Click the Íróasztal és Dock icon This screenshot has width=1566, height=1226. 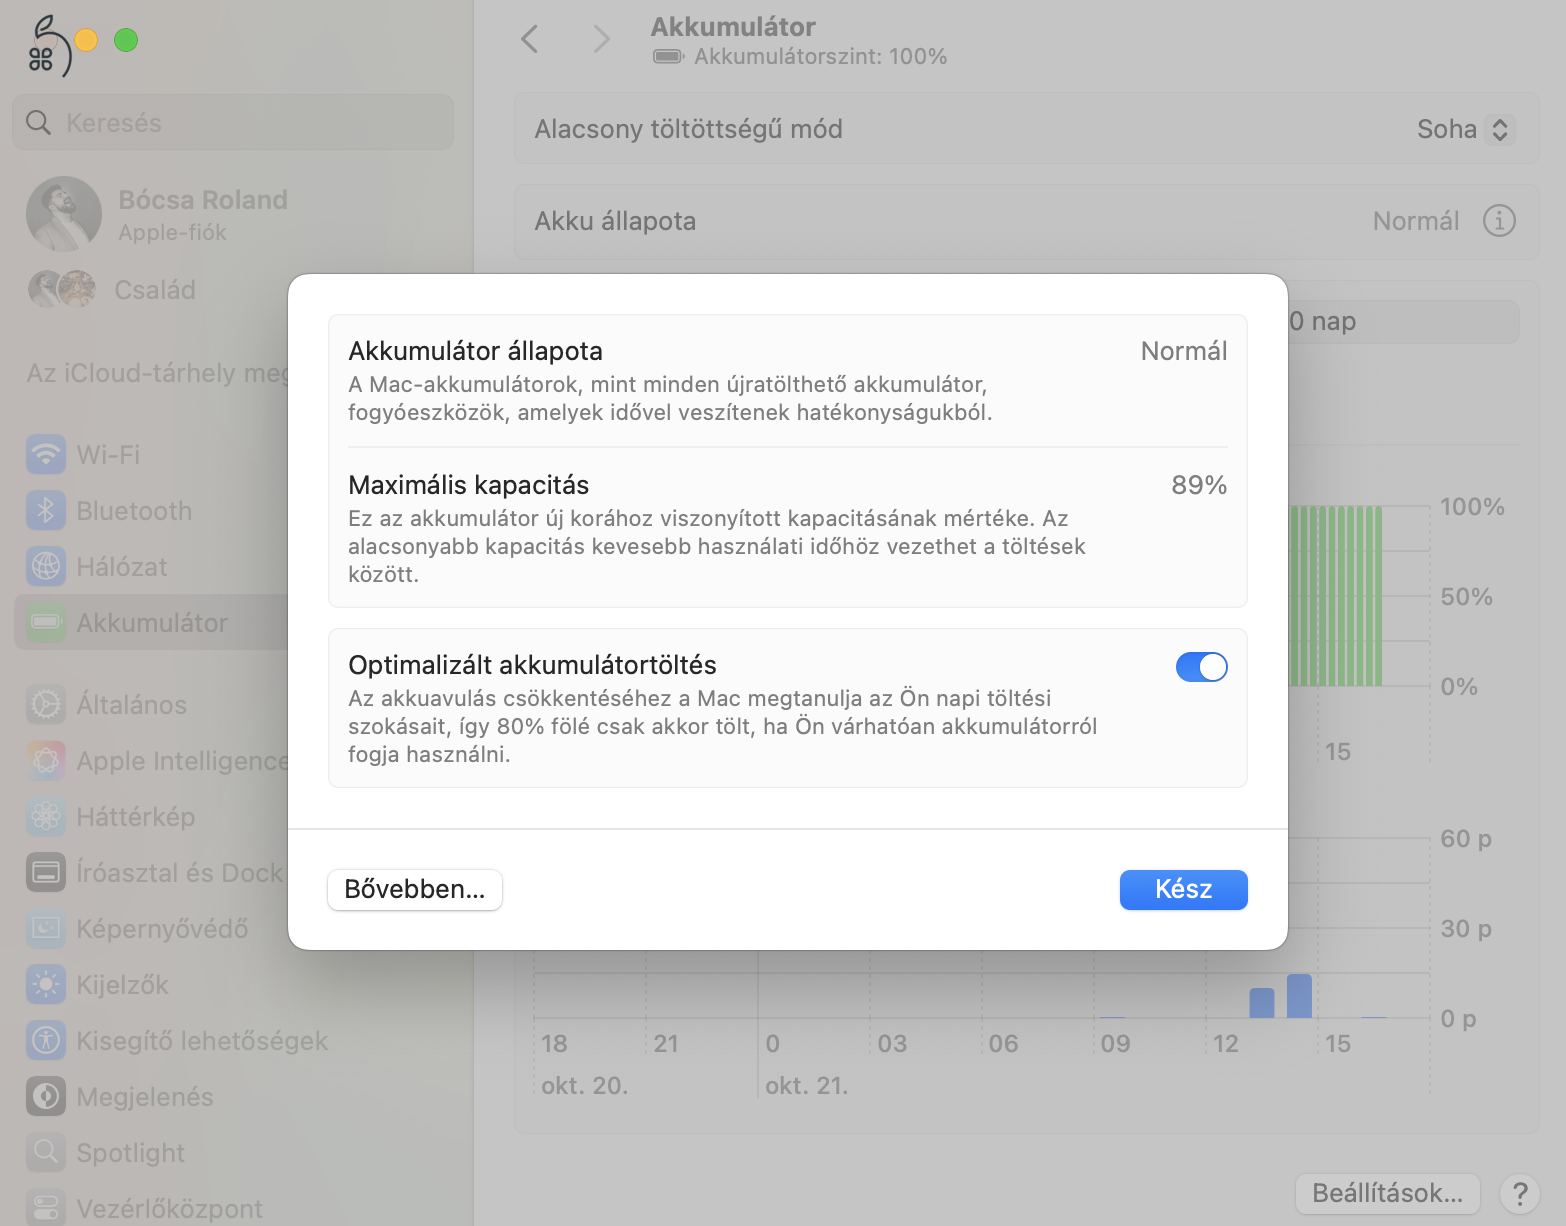(46, 872)
